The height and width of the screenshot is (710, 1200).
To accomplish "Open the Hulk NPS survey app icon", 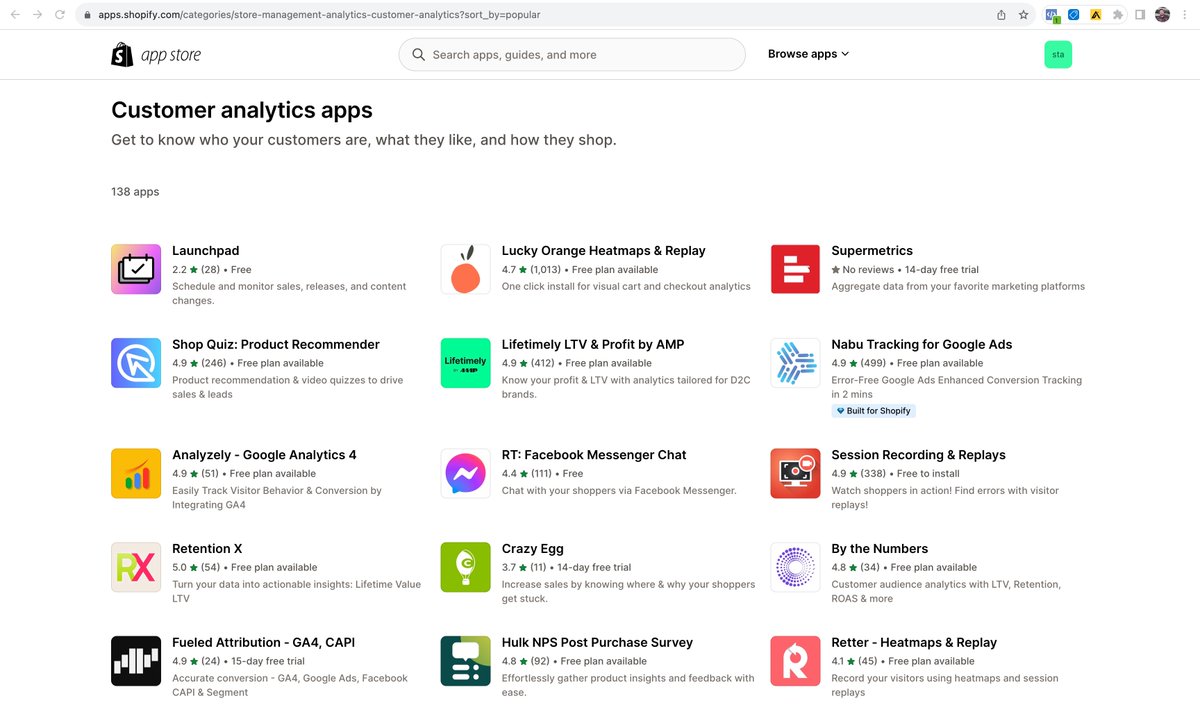I will [x=466, y=661].
